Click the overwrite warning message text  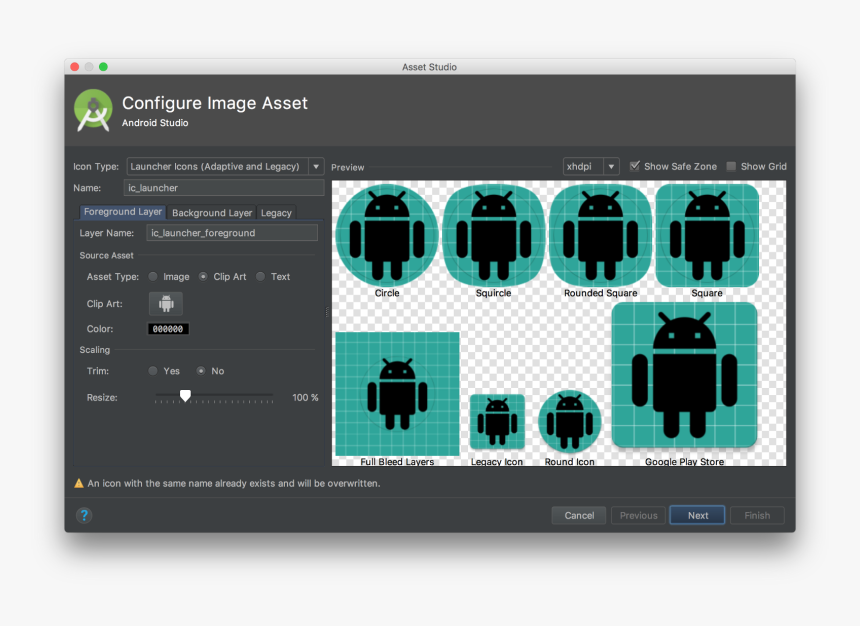tap(234, 483)
